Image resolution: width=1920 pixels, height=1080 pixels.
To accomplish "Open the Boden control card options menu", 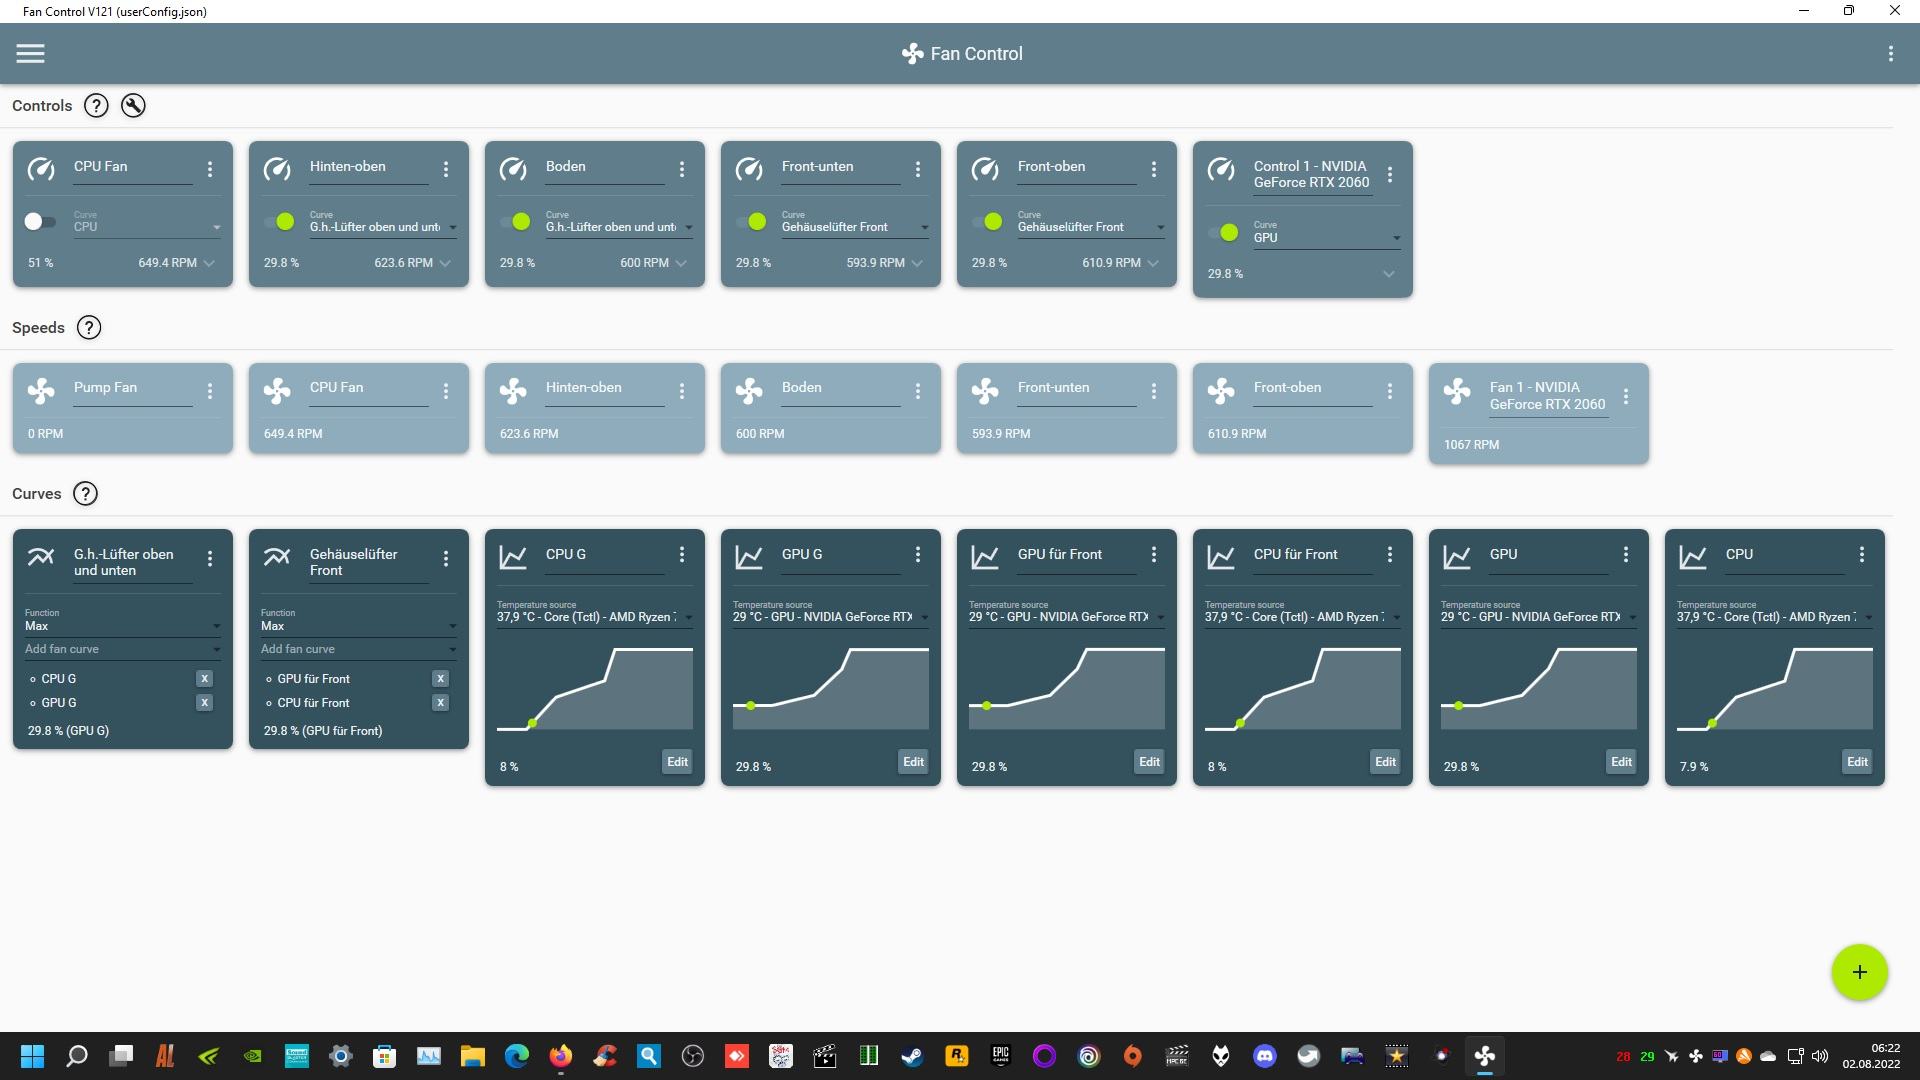I will (682, 170).
